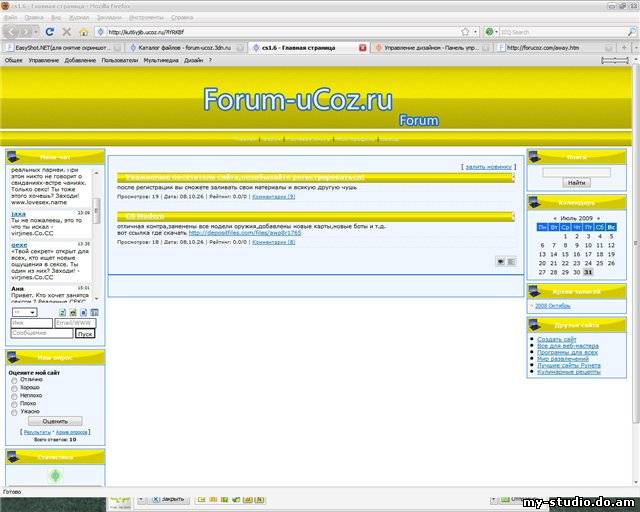Click the last chat toolbar icon (BB codes)
640x512 pixels.
click(x=94, y=312)
